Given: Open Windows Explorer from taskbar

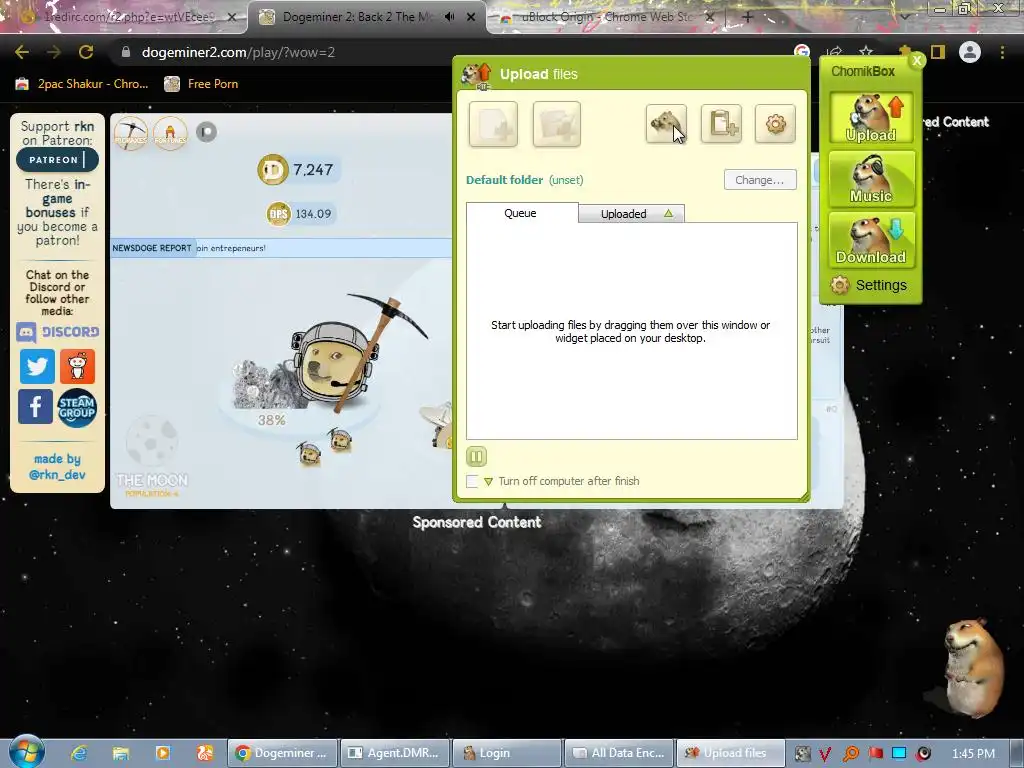Looking at the screenshot, I should tap(121, 753).
